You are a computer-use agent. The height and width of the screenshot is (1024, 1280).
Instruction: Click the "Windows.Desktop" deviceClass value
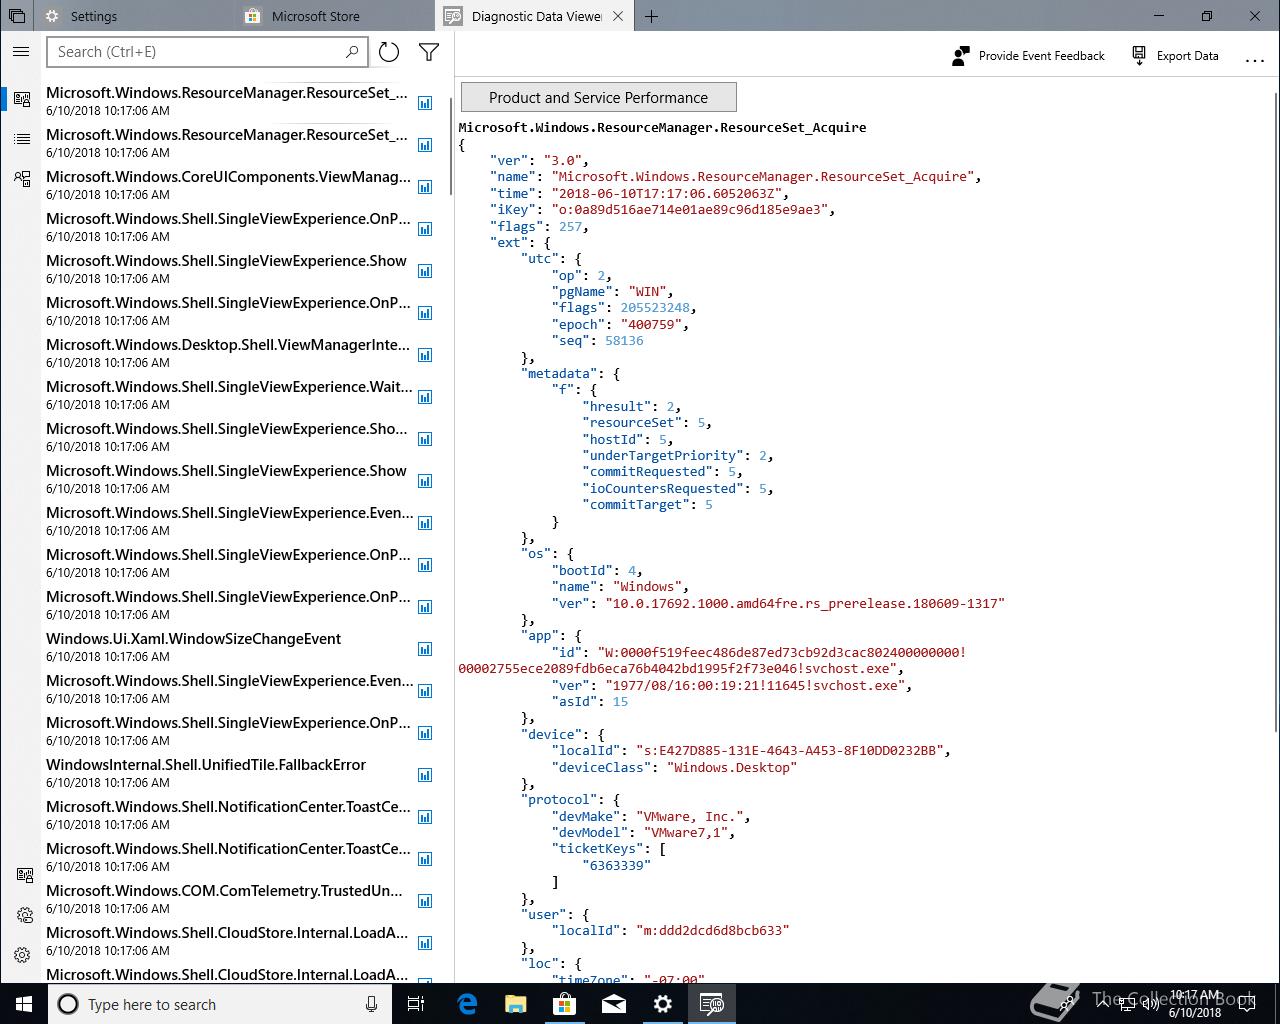pos(732,767)
